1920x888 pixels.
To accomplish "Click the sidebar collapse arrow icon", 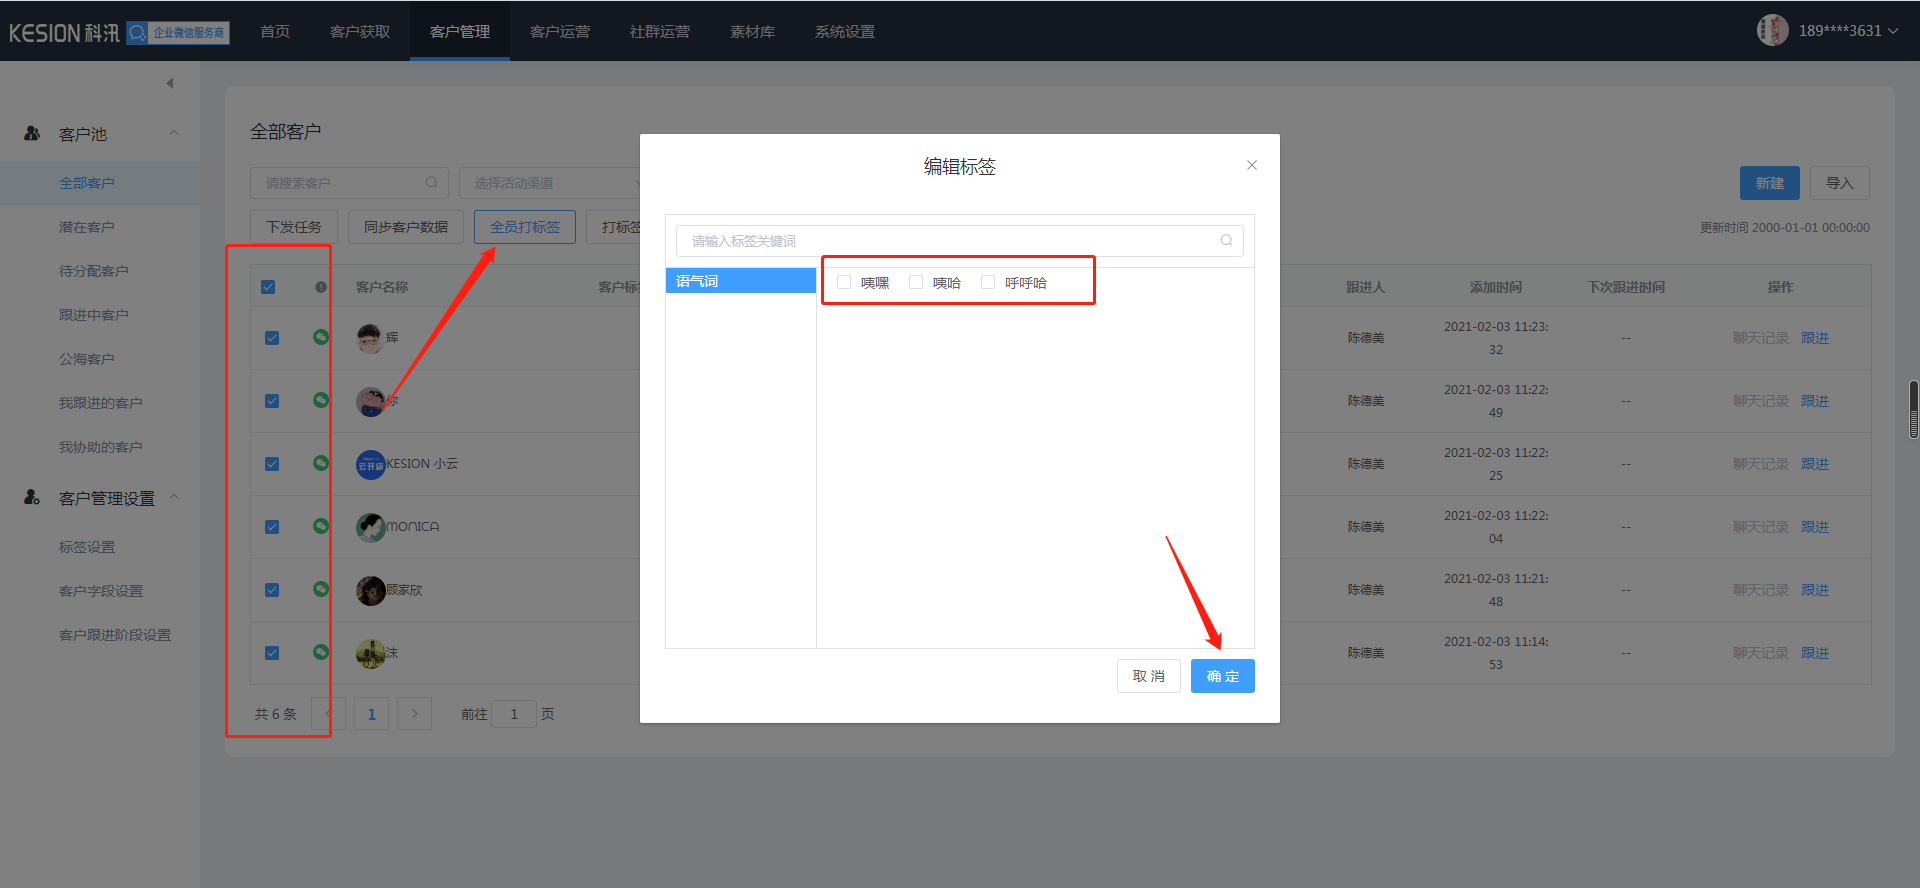I will [170, 83].
